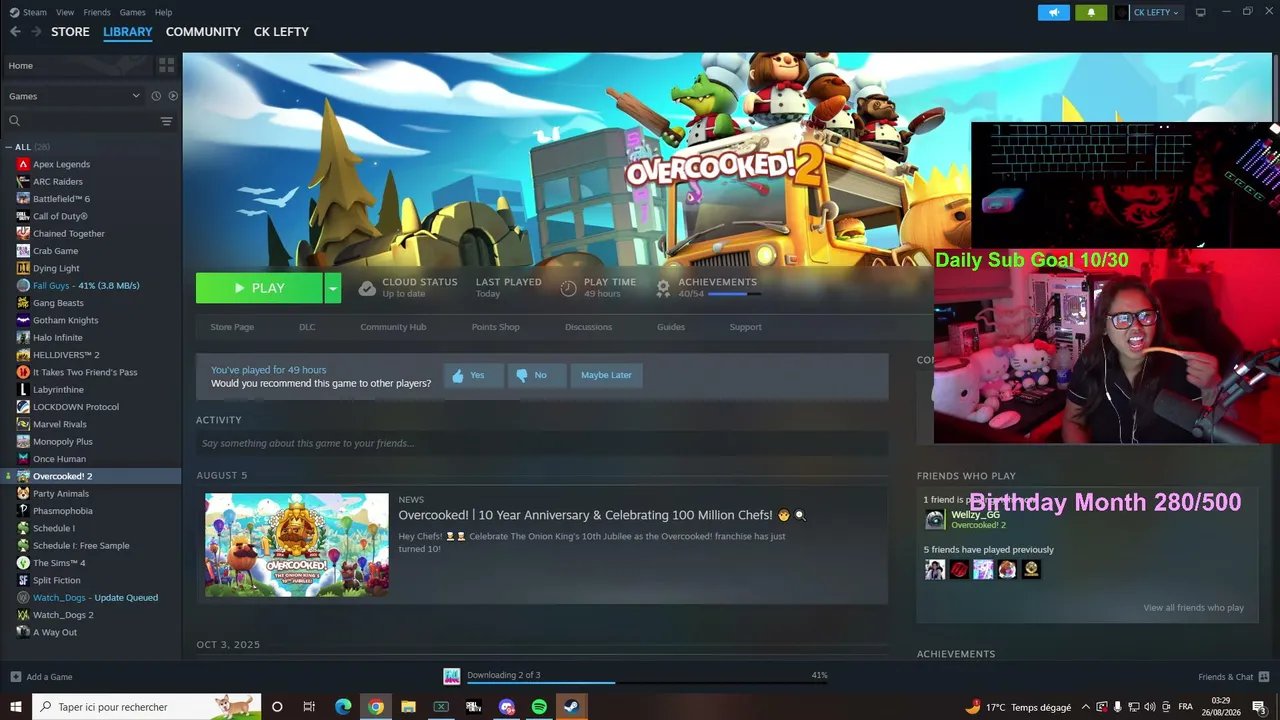Open File Explorer from the taskbar
Screen dimensions: 1280x720
408,707
